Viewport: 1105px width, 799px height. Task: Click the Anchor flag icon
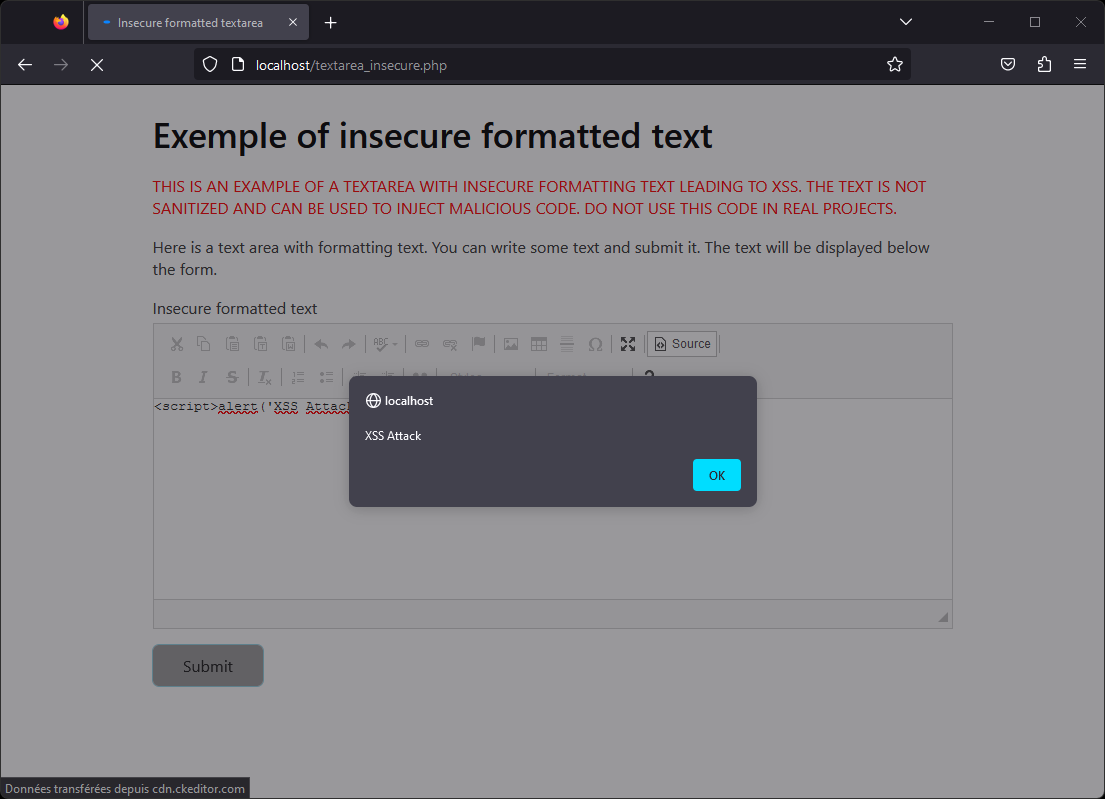click(478, 344)
